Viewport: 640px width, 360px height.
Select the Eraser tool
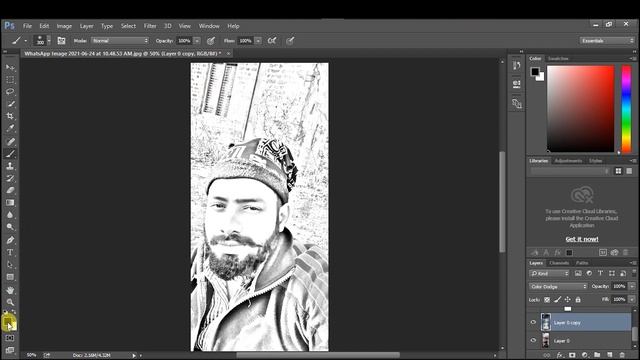click(x=10, y=190)
